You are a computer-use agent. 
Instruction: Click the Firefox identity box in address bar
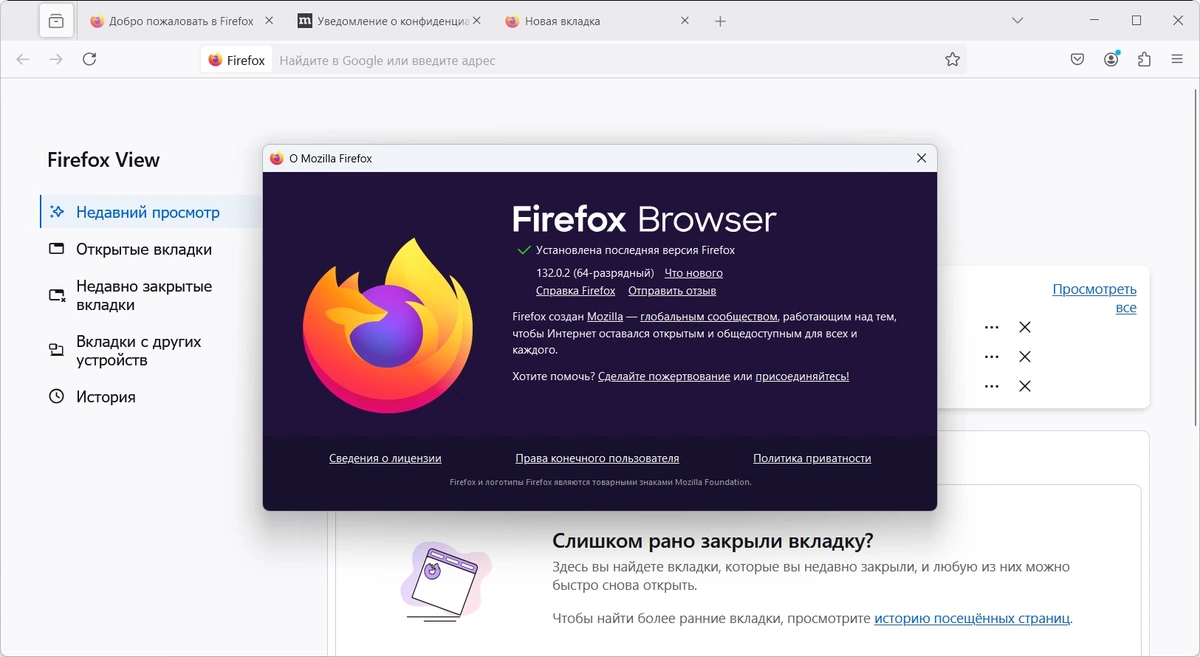click(237, 60)
